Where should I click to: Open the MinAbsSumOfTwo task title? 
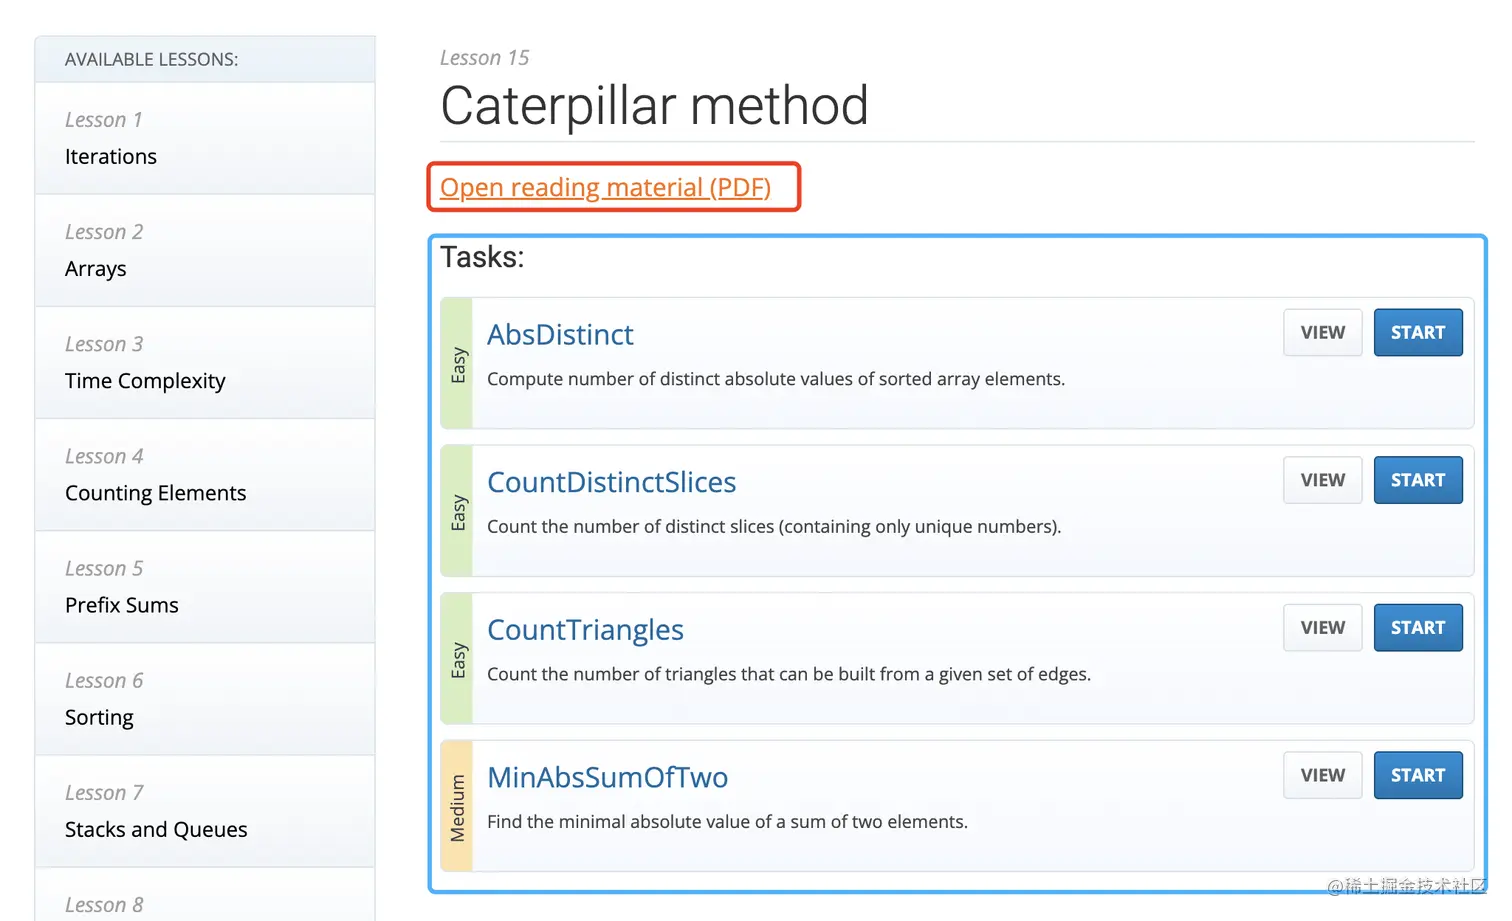coord(607,778)
